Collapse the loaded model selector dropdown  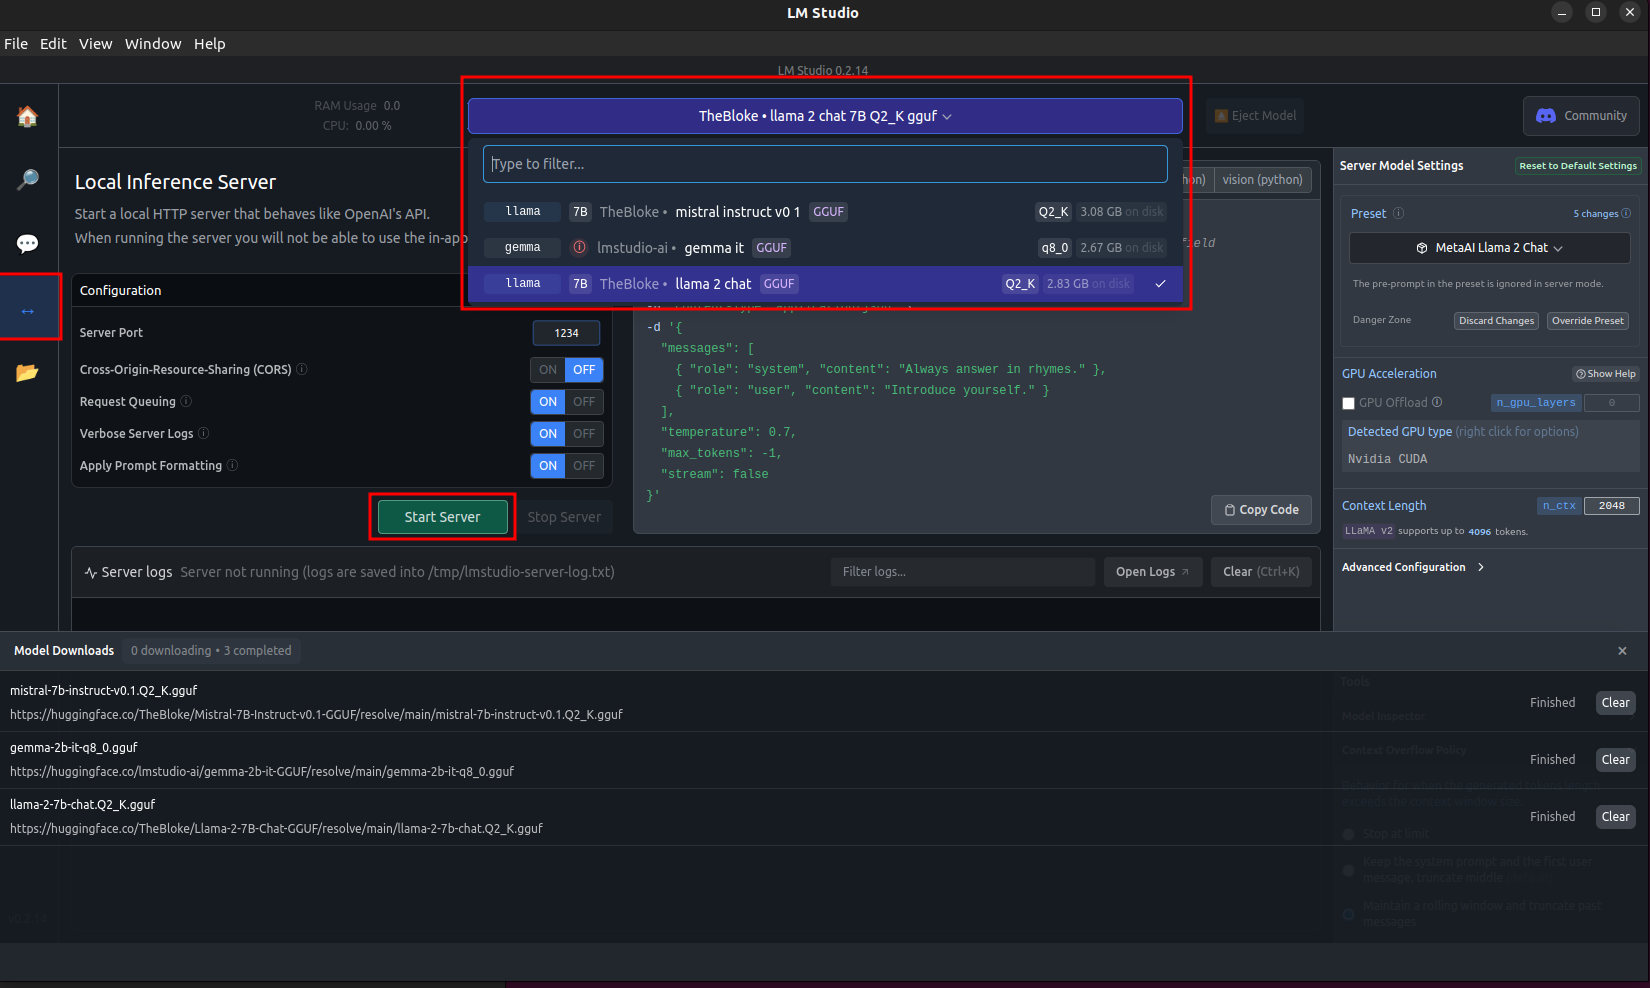pos(825,116)
